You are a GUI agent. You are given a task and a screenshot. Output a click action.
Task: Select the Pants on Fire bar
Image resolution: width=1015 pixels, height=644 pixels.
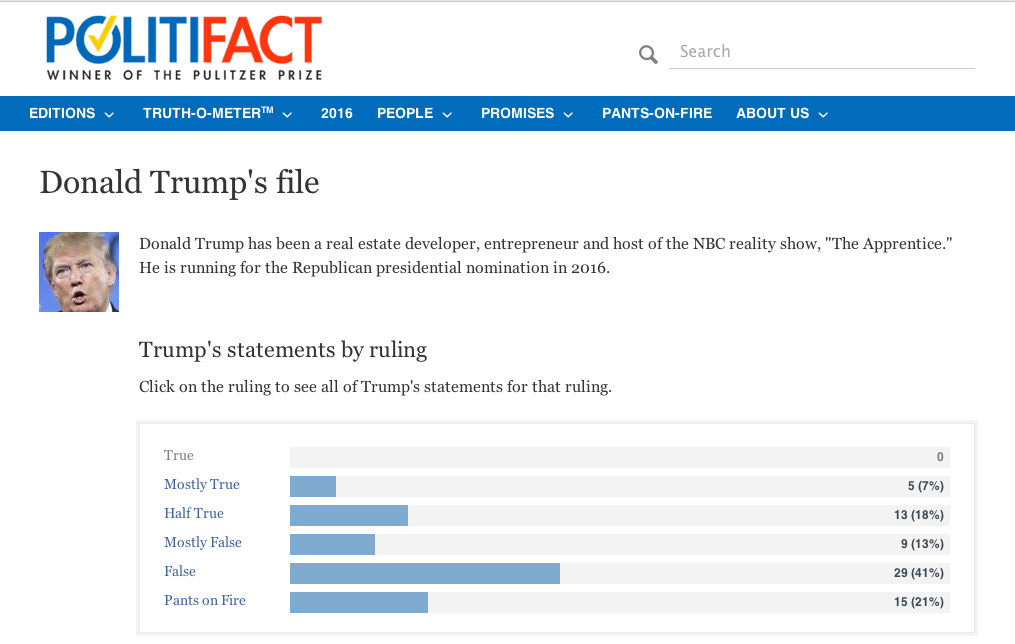pyautogui.click(x=359, y=602)
